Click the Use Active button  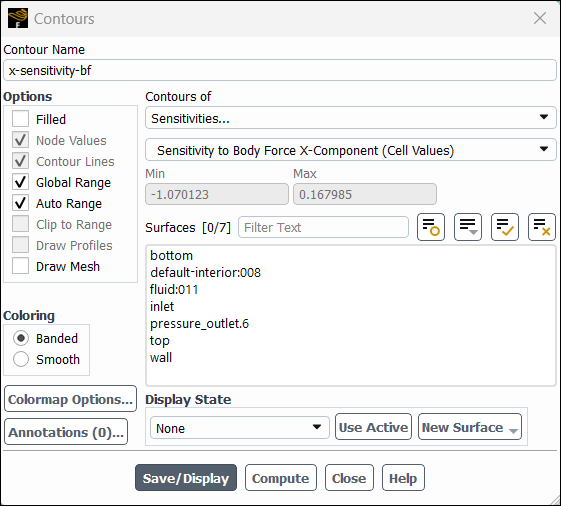click(373, 427)
